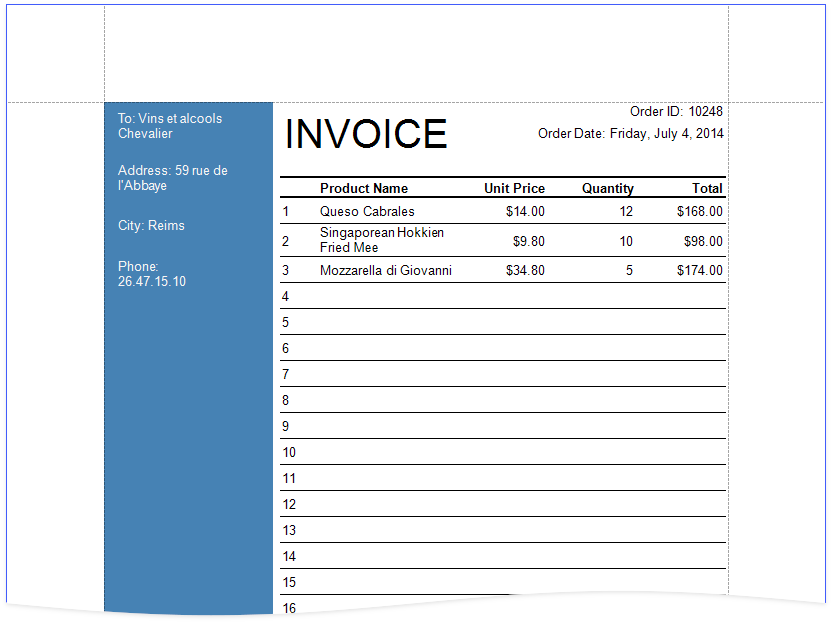The width and height of the screenshot is (832, 624).
Task: Click the City: Reims label
Action: 151,225
